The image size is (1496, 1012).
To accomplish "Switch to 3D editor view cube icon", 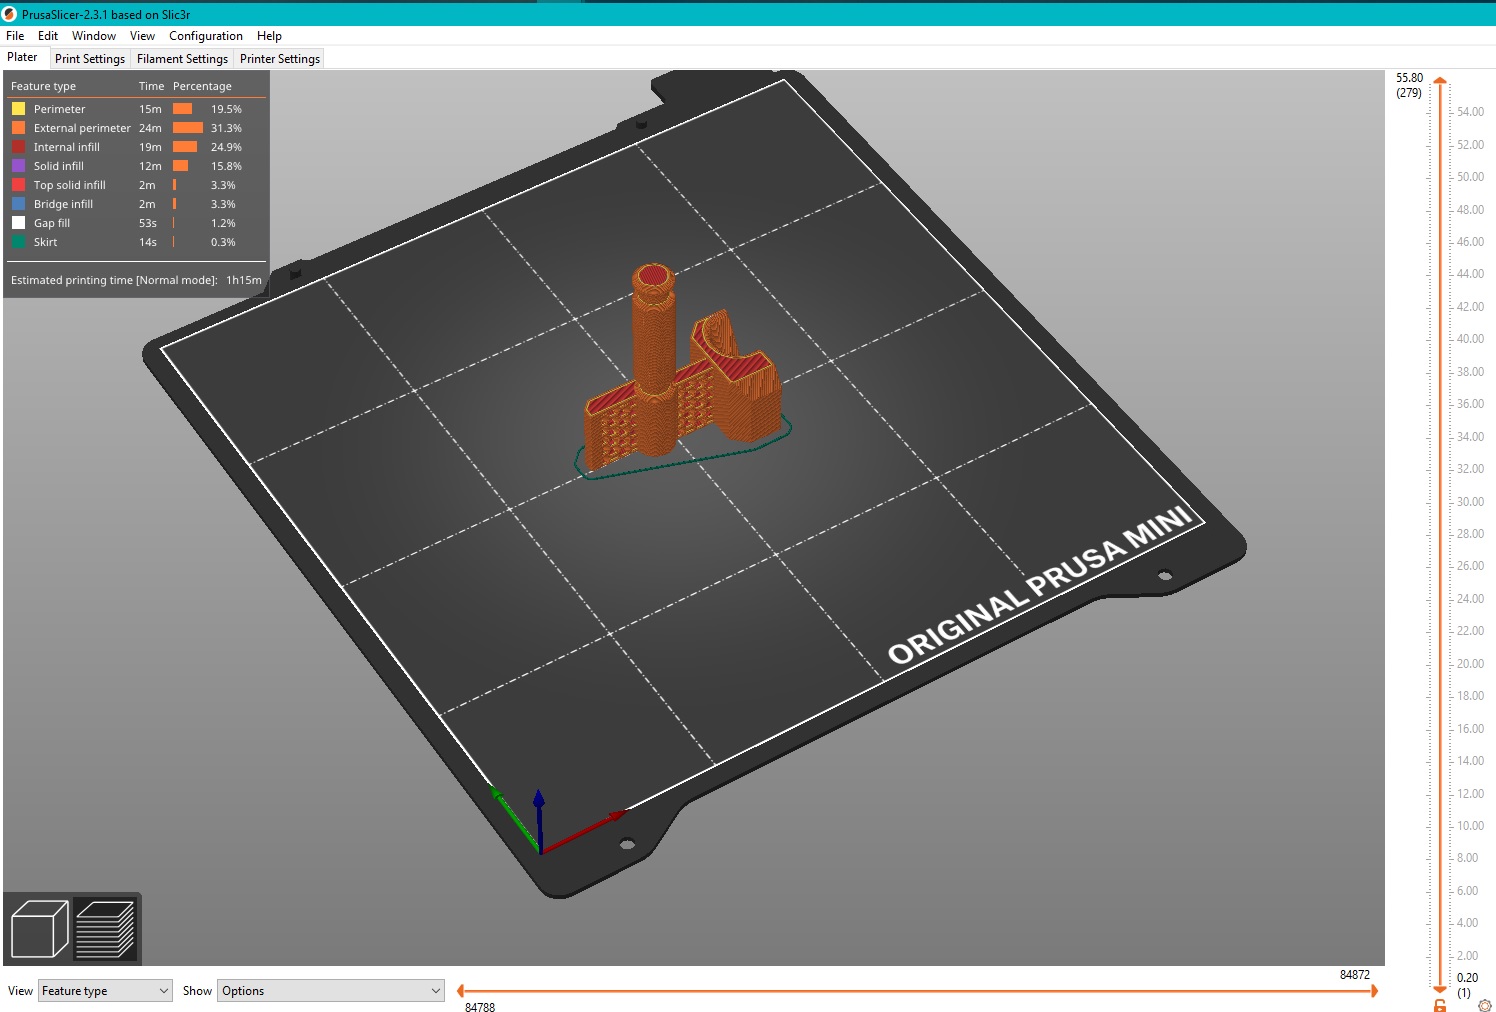I will 39,929.
